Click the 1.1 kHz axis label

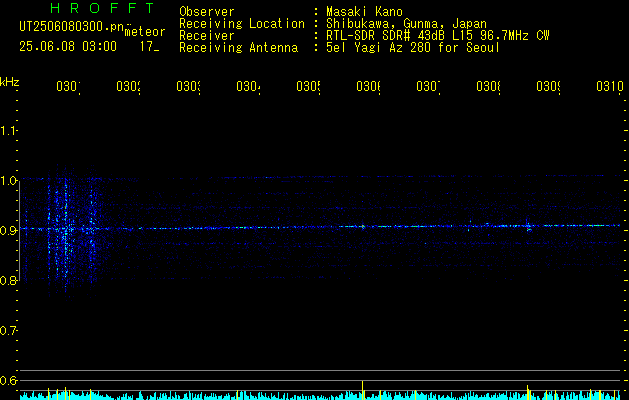point(8,131)
